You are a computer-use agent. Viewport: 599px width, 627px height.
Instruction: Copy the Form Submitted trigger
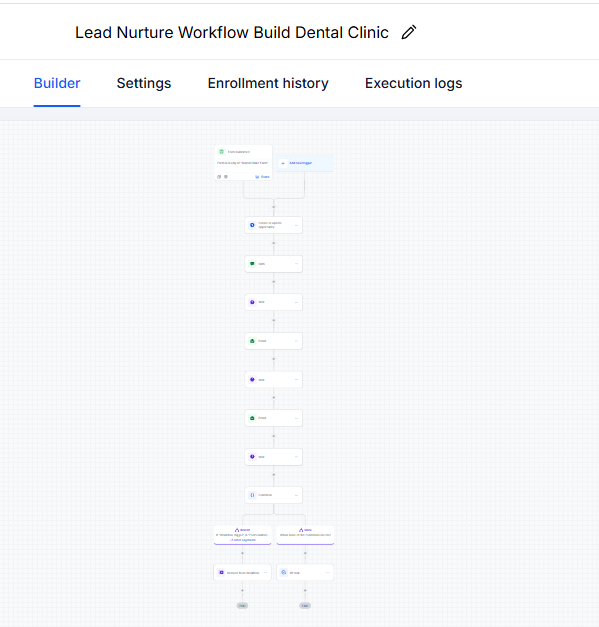[x=219, y=177]
